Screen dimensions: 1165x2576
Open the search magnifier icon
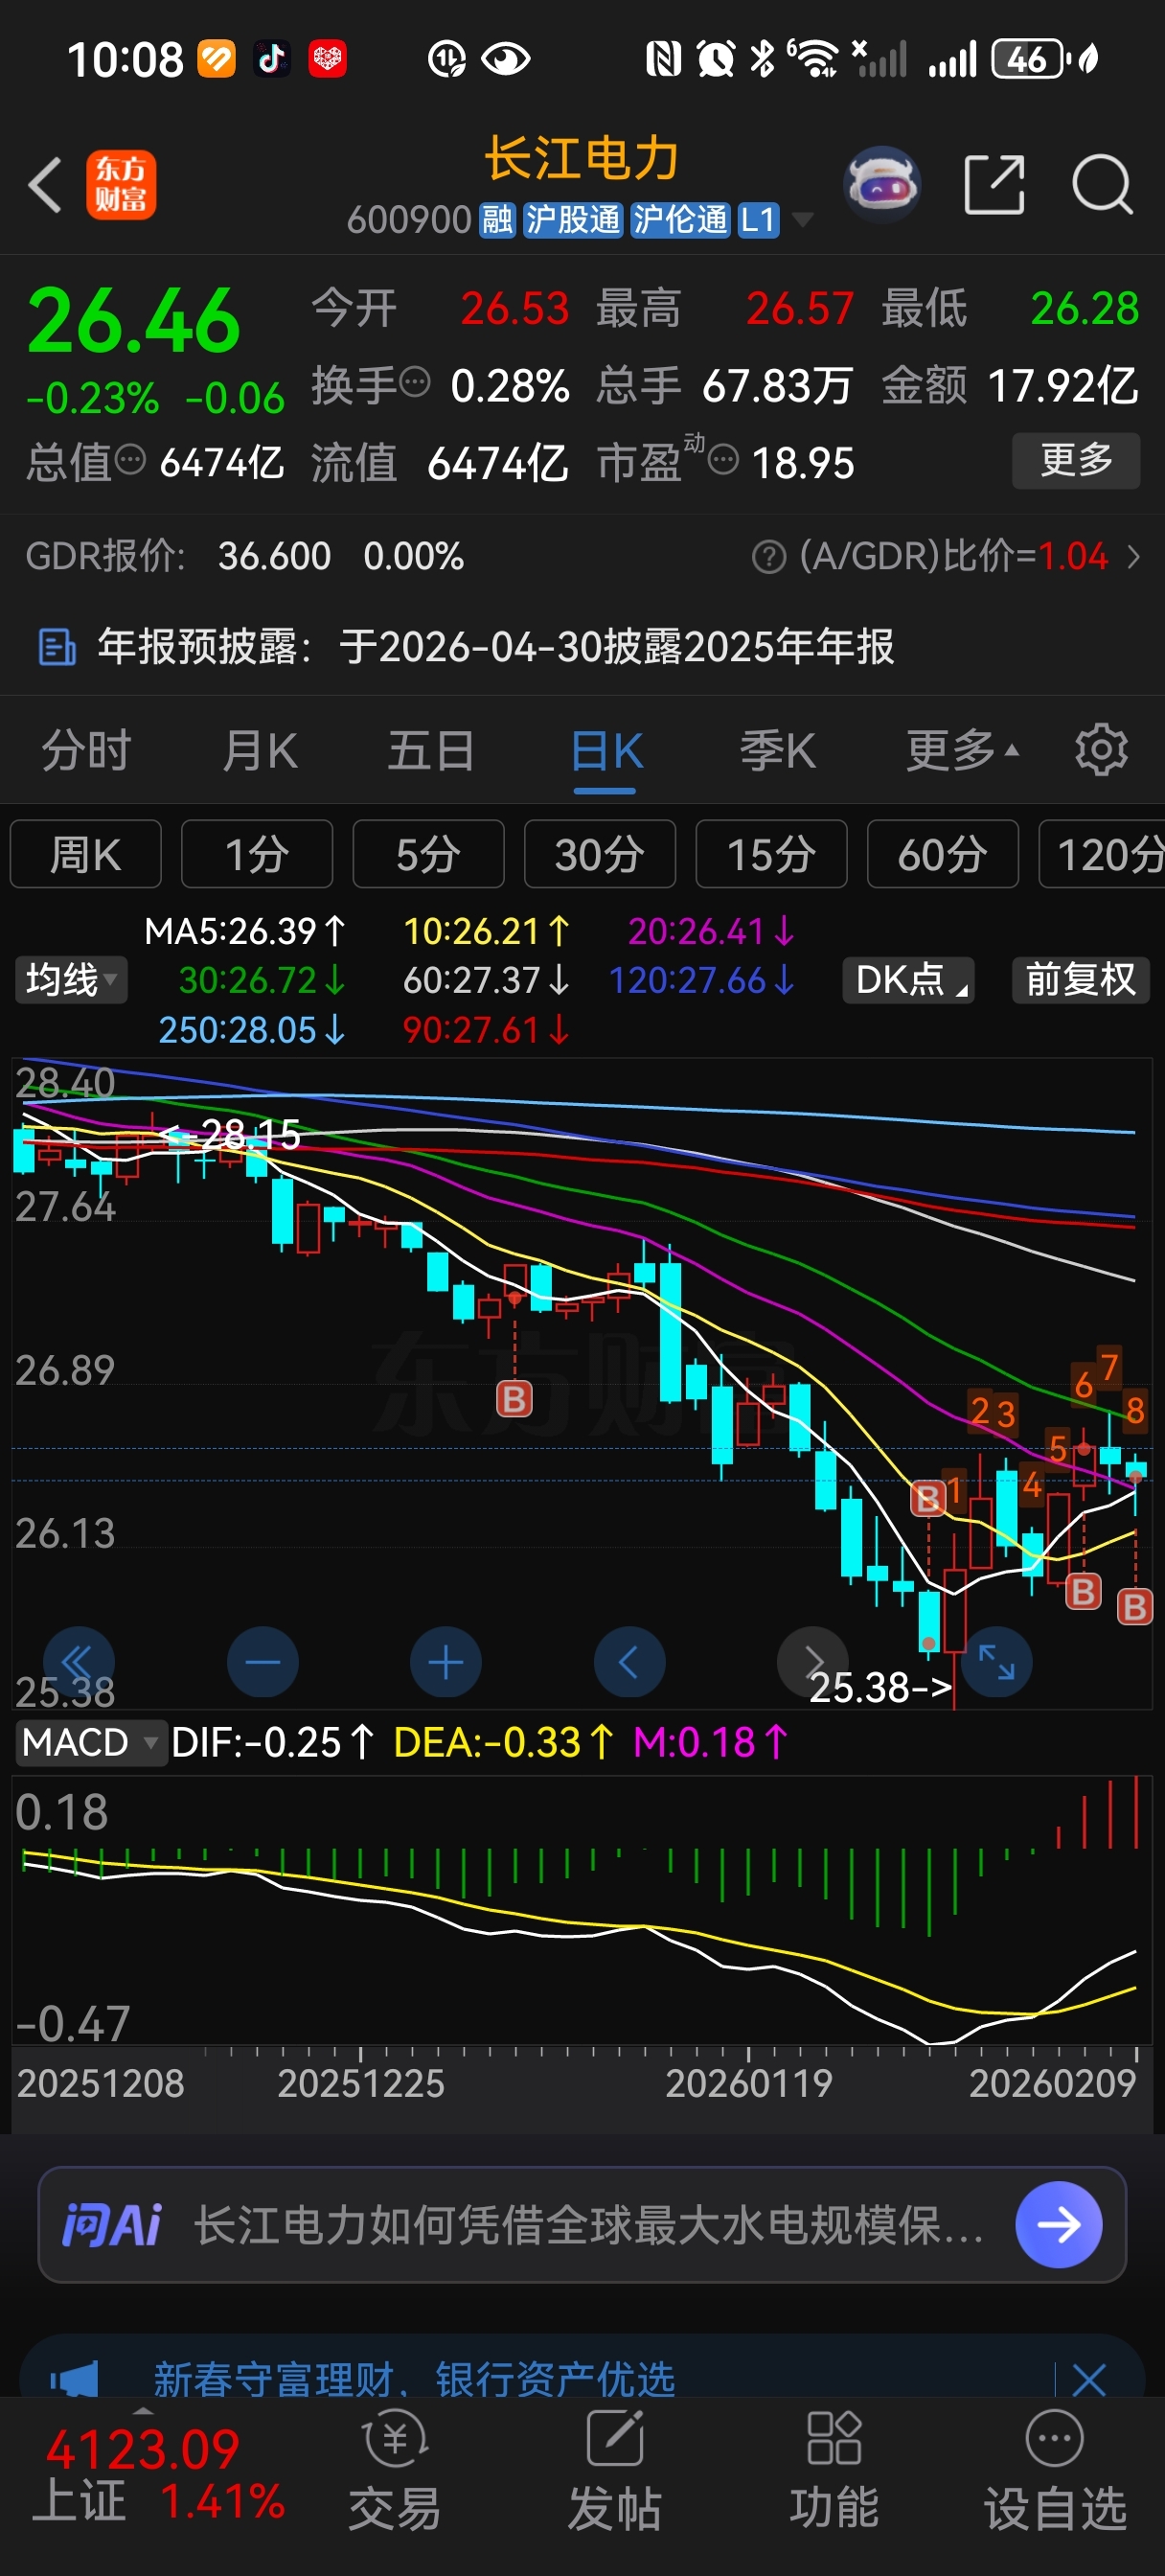coord(1102,185)
